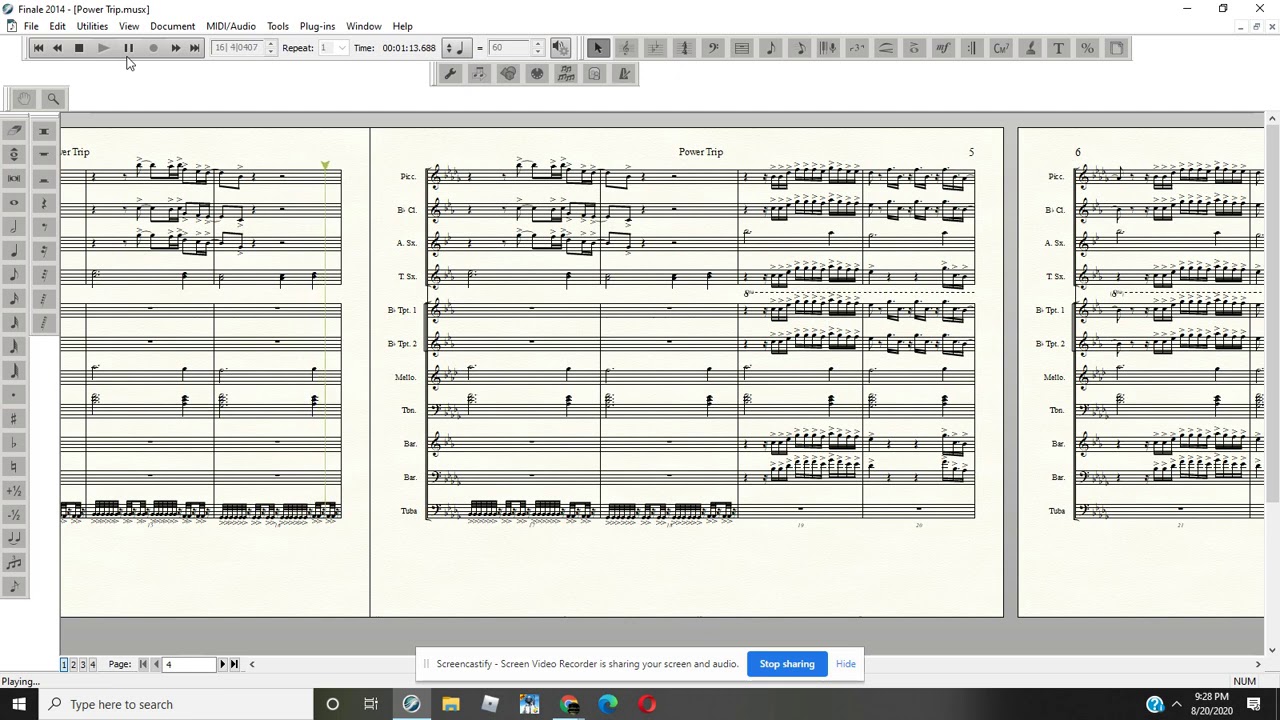Viewport: 1280px width, 720px height.
Task: Click the page number input field
Action: [x=189, y=664]
